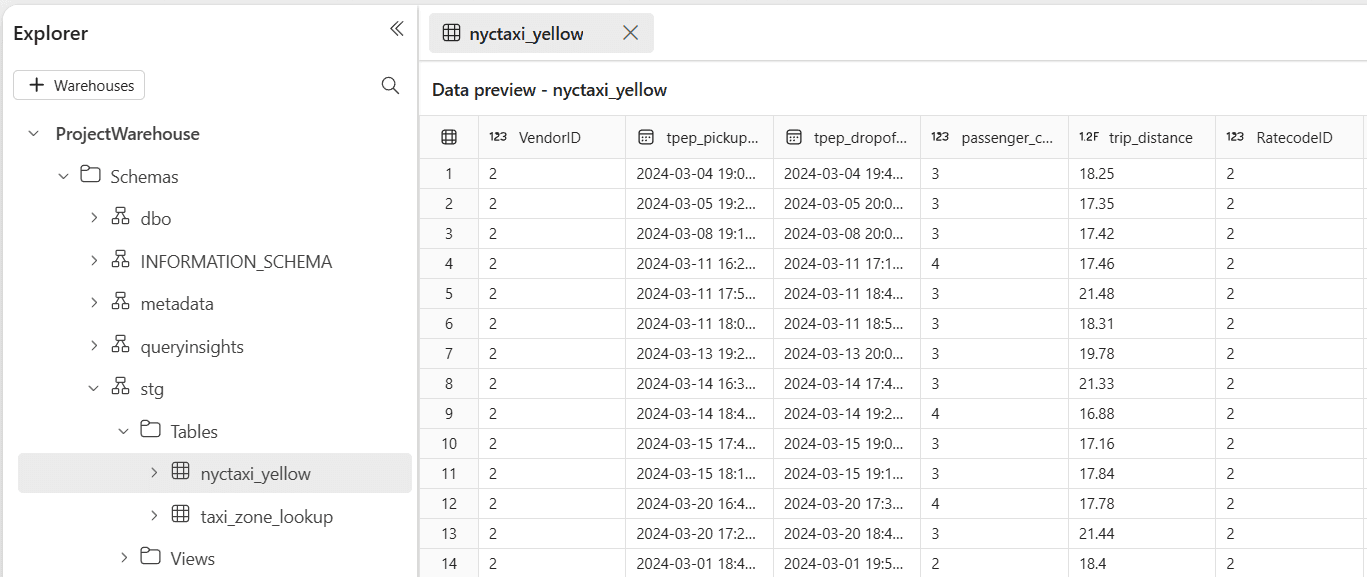Click integer type icon on VendorID column
The height and width of the screenshot is (577, 1367).
(498, 138)
